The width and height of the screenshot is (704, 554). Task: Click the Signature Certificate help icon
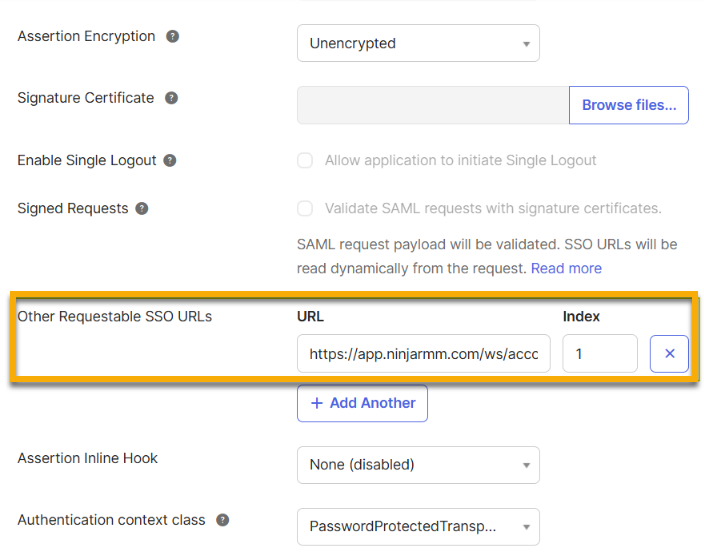[172, 98]
